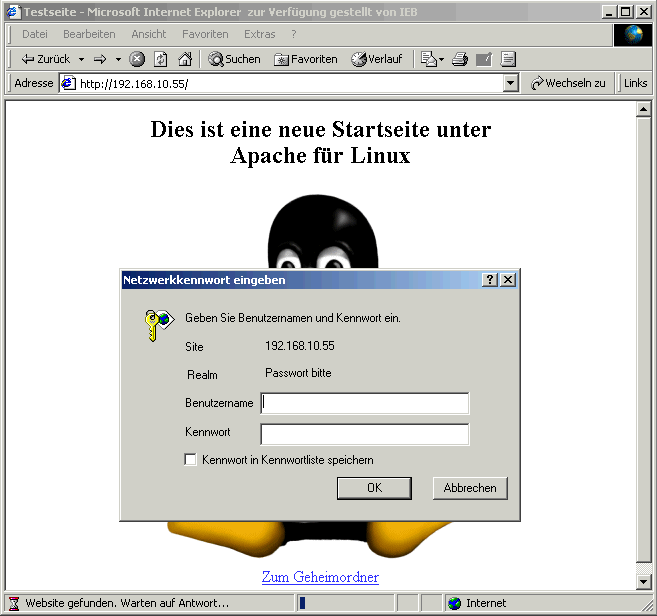Open the Ansicht menu

click(149, 34)
